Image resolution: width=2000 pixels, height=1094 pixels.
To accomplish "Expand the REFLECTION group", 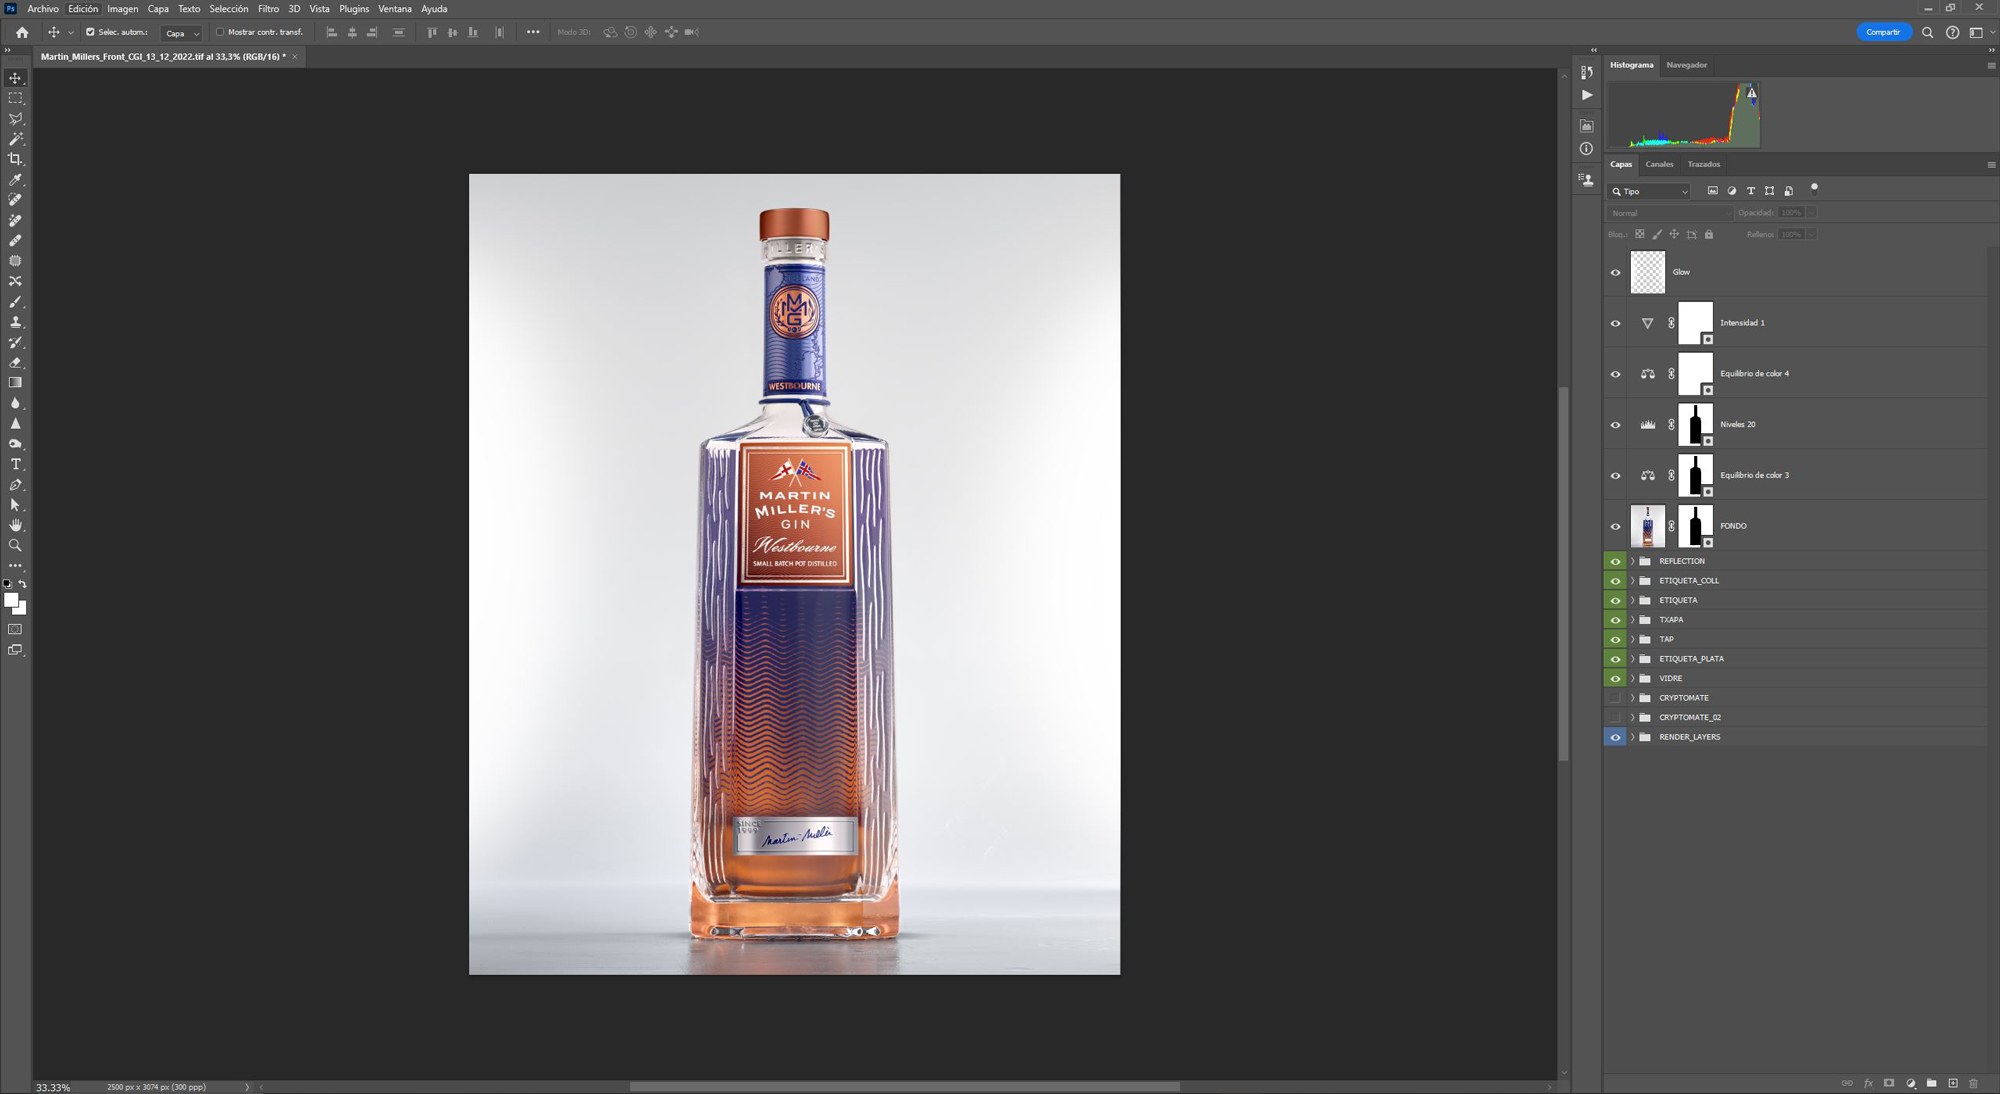I will click(x=1633, y=561).
